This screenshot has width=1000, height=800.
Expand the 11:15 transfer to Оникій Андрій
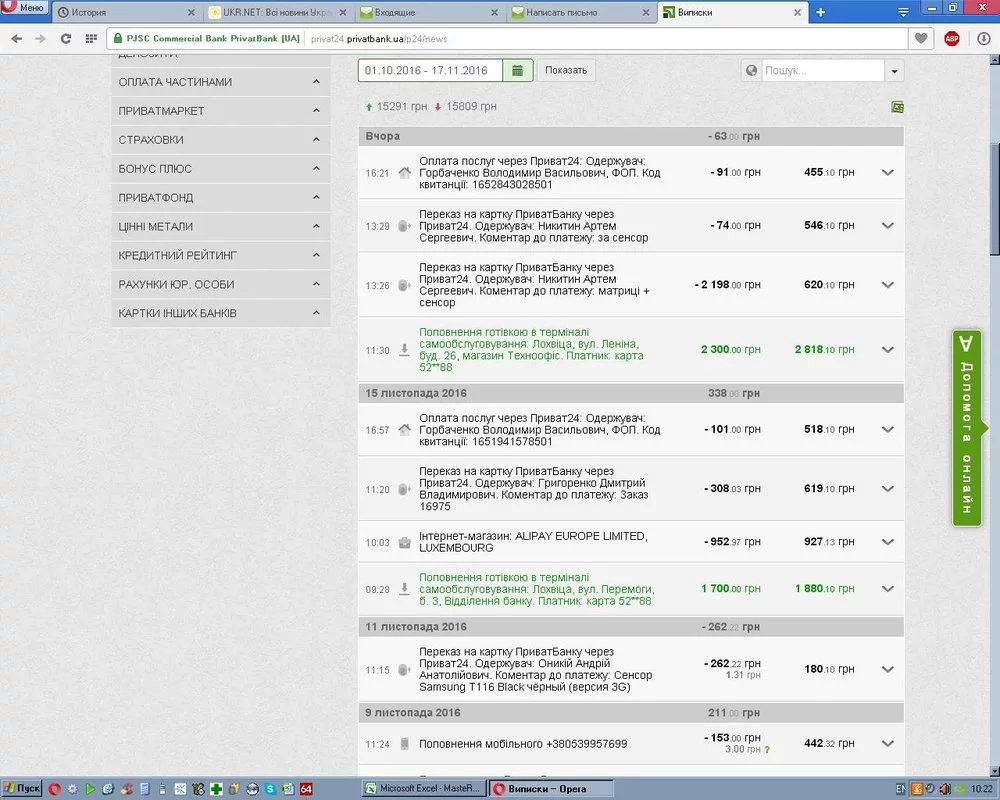(x=888, y=669)
